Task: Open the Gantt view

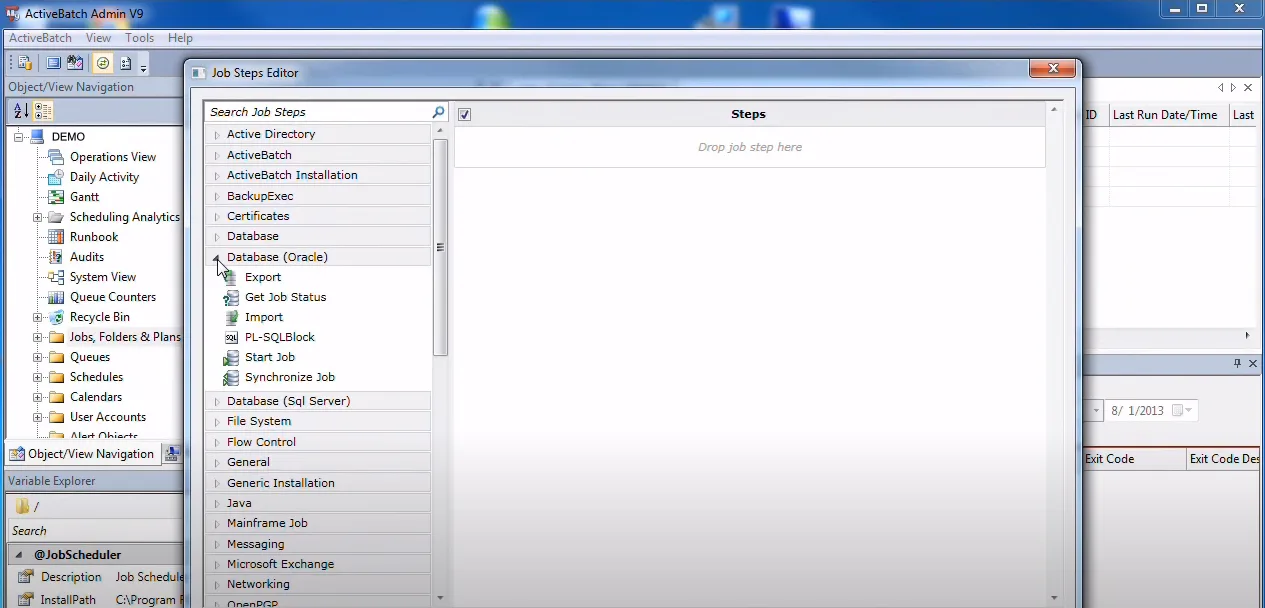Action: click(x=84, y=197)
